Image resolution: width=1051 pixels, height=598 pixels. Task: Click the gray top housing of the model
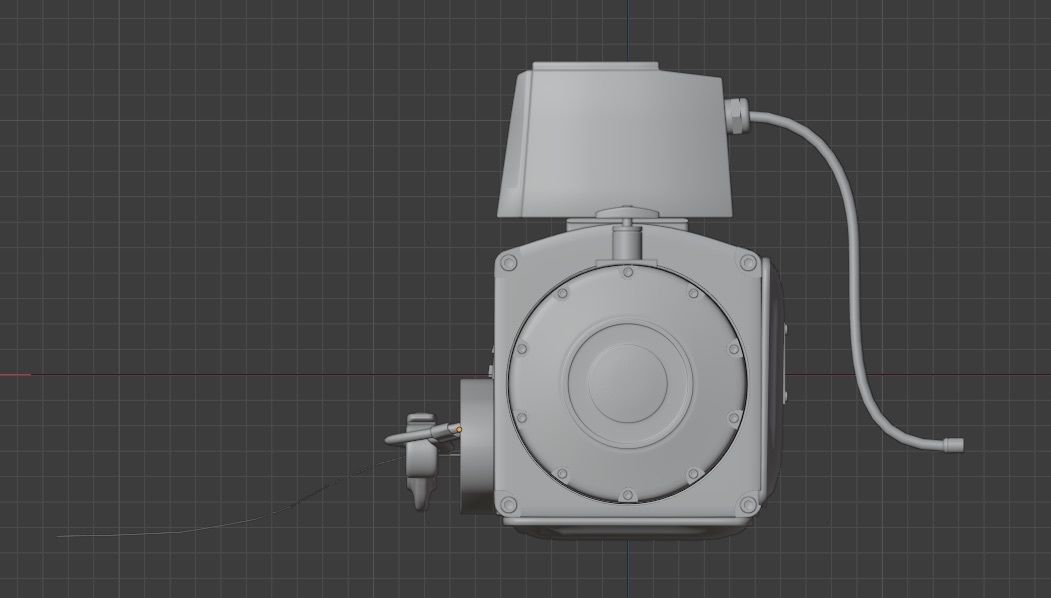pyautogui.click(x=615, y=141)
